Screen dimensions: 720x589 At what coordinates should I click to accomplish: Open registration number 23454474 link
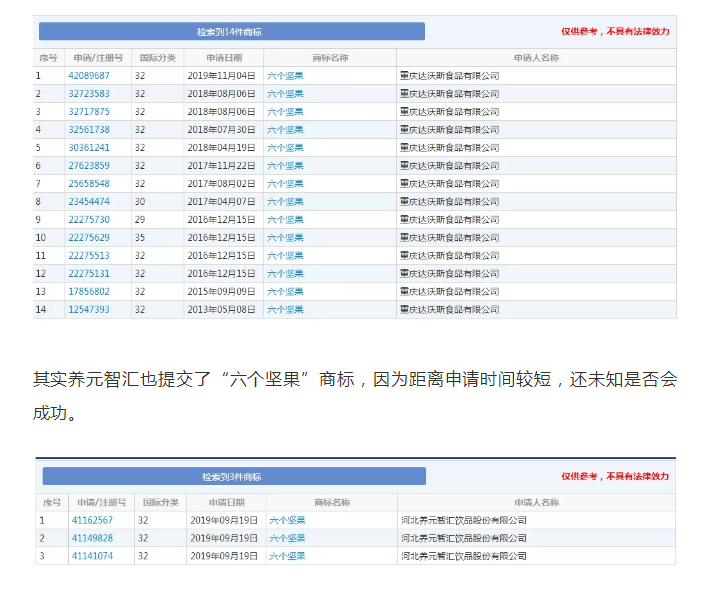89,202
